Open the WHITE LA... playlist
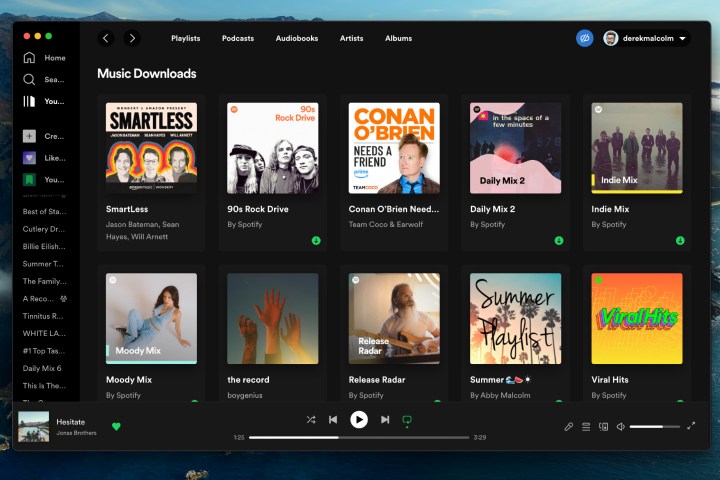 44,333
